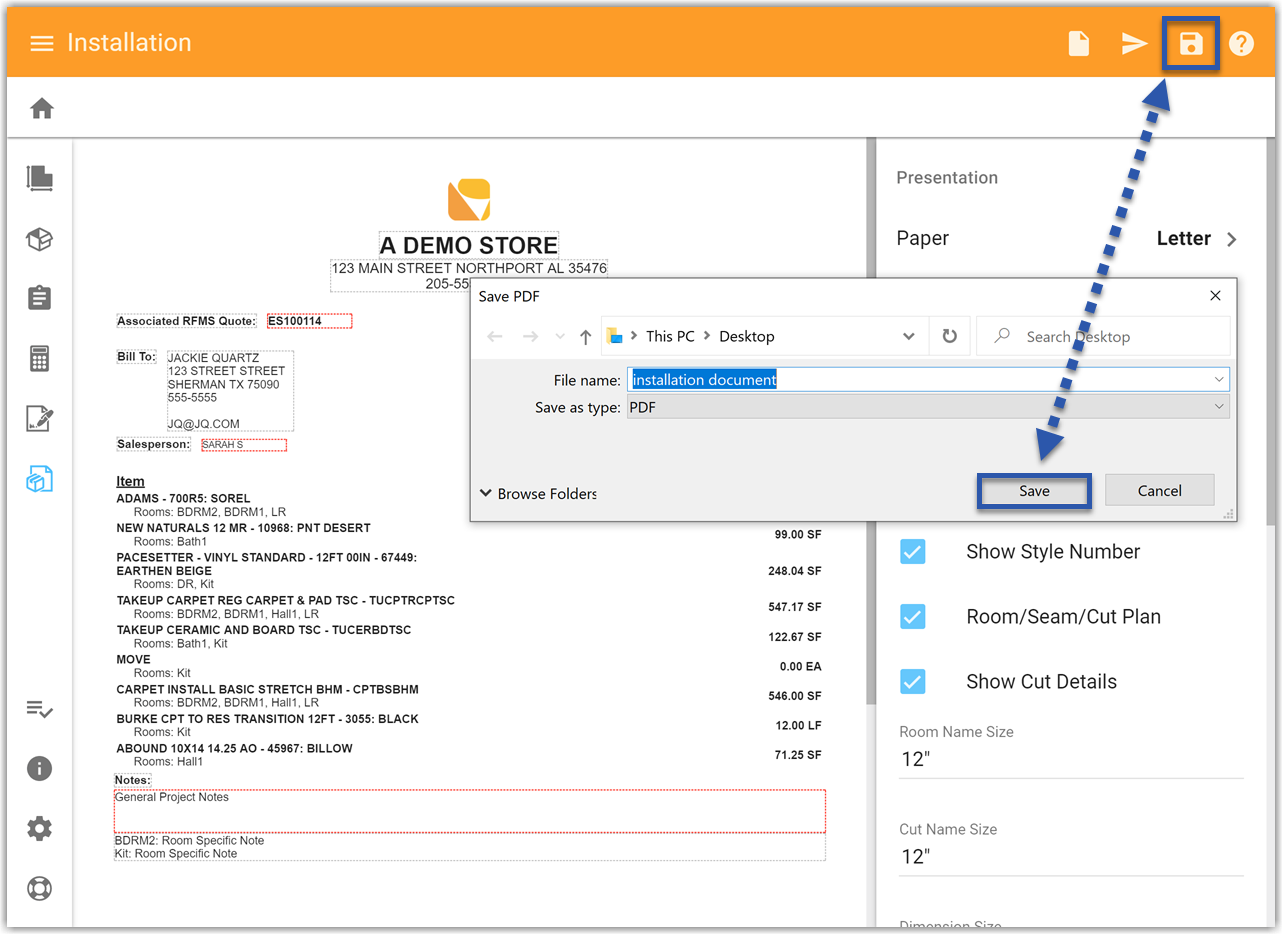Viewport: 1283px width, 935px height.
Task: Close the Save PDF dialog
Action: (x=1215, y=296)
